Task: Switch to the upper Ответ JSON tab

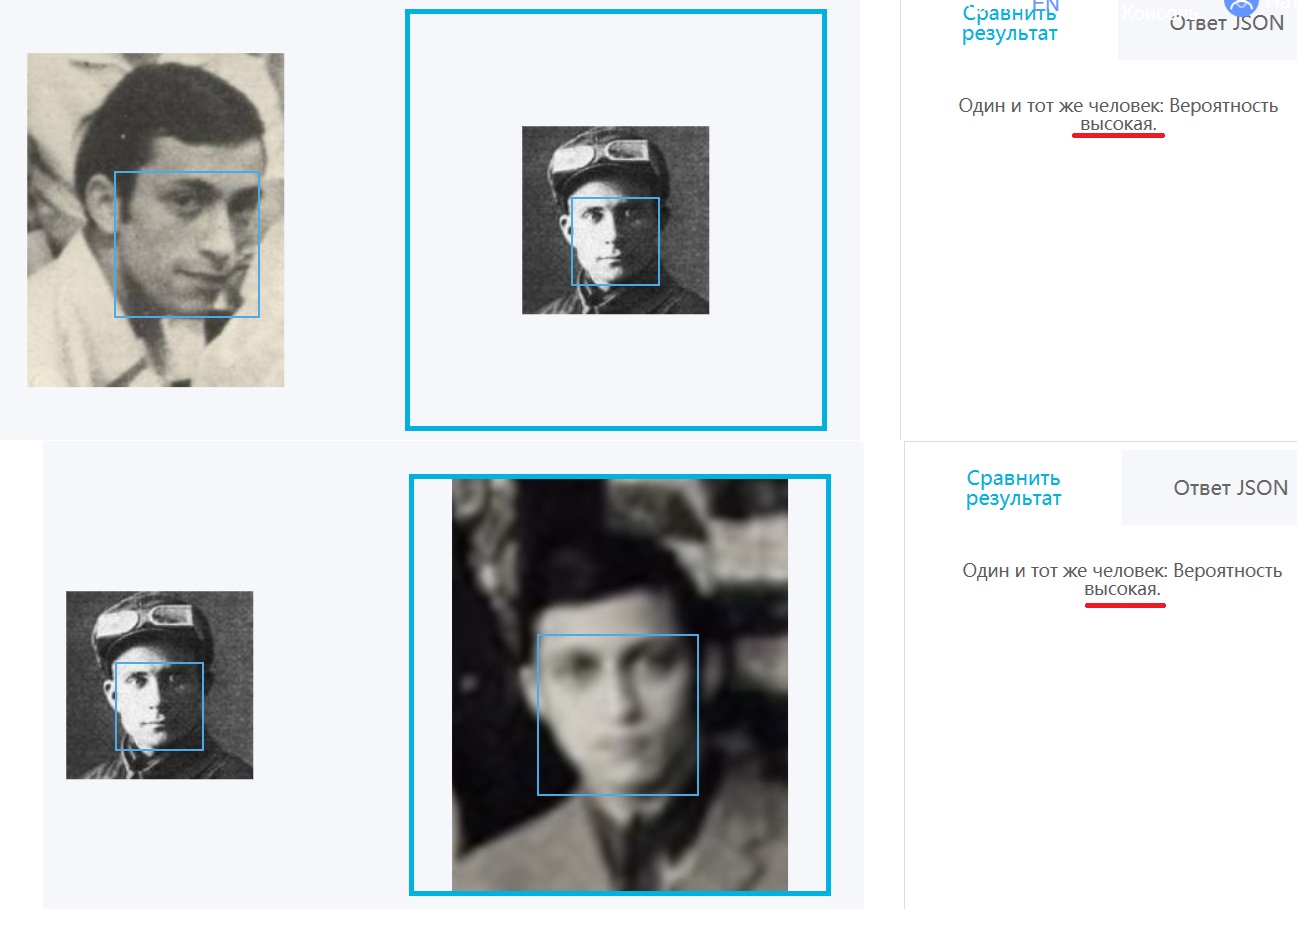Action: 1226,23
